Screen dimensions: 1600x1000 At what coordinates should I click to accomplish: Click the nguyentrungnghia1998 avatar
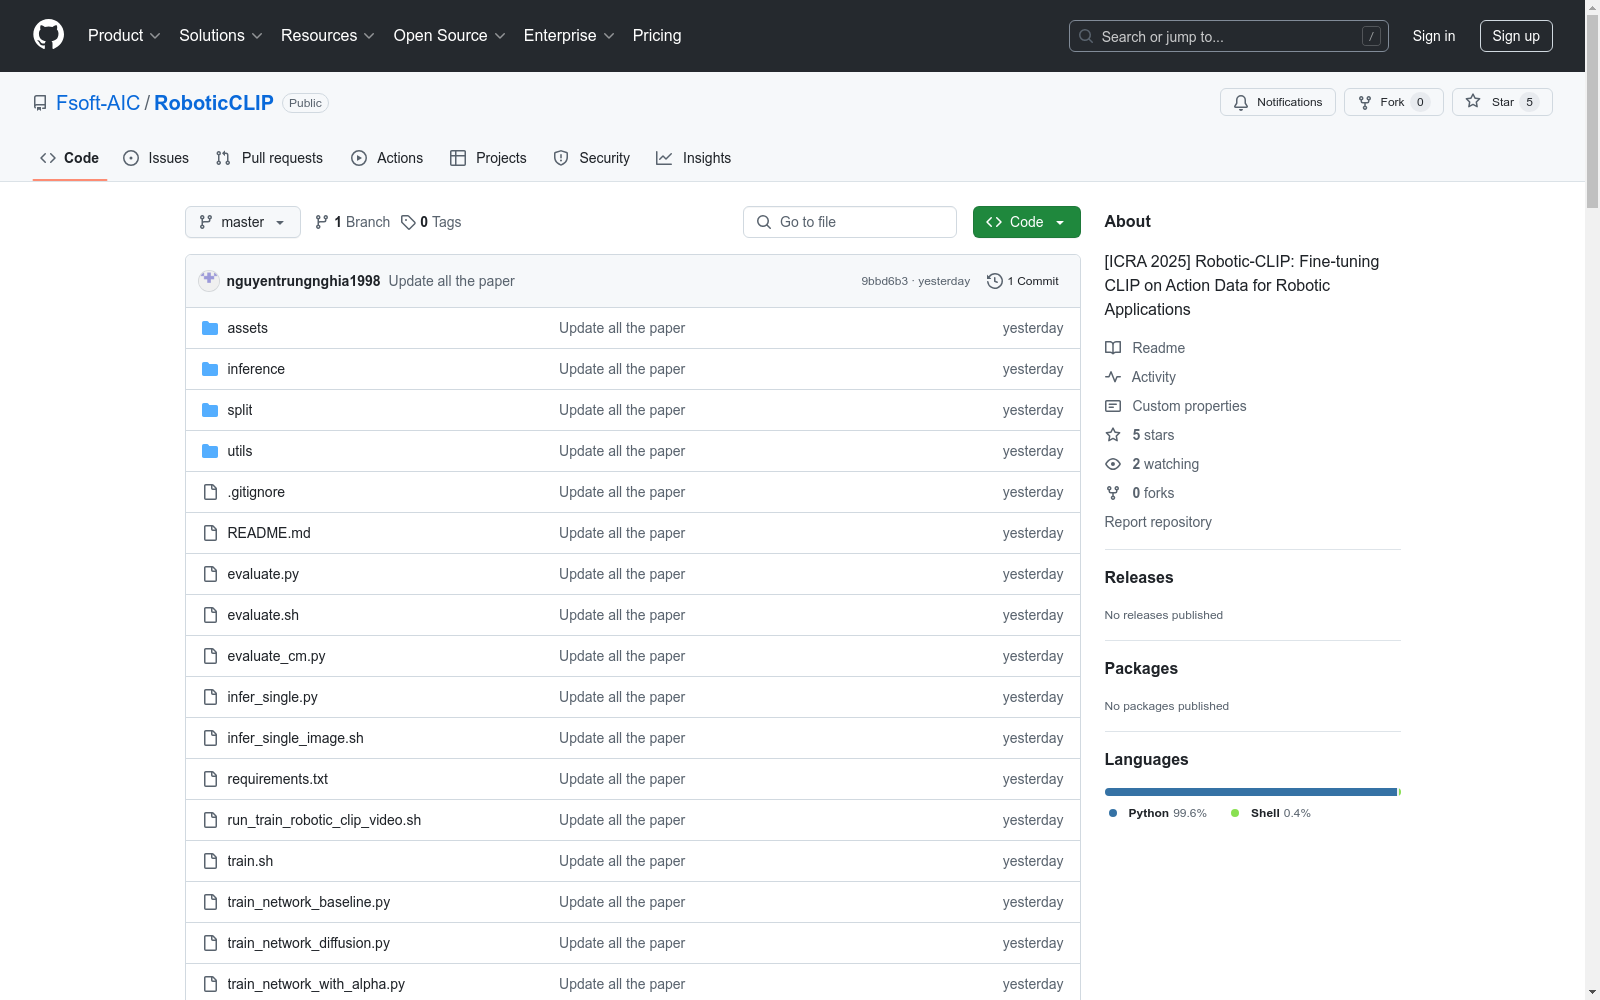[209, 280]
